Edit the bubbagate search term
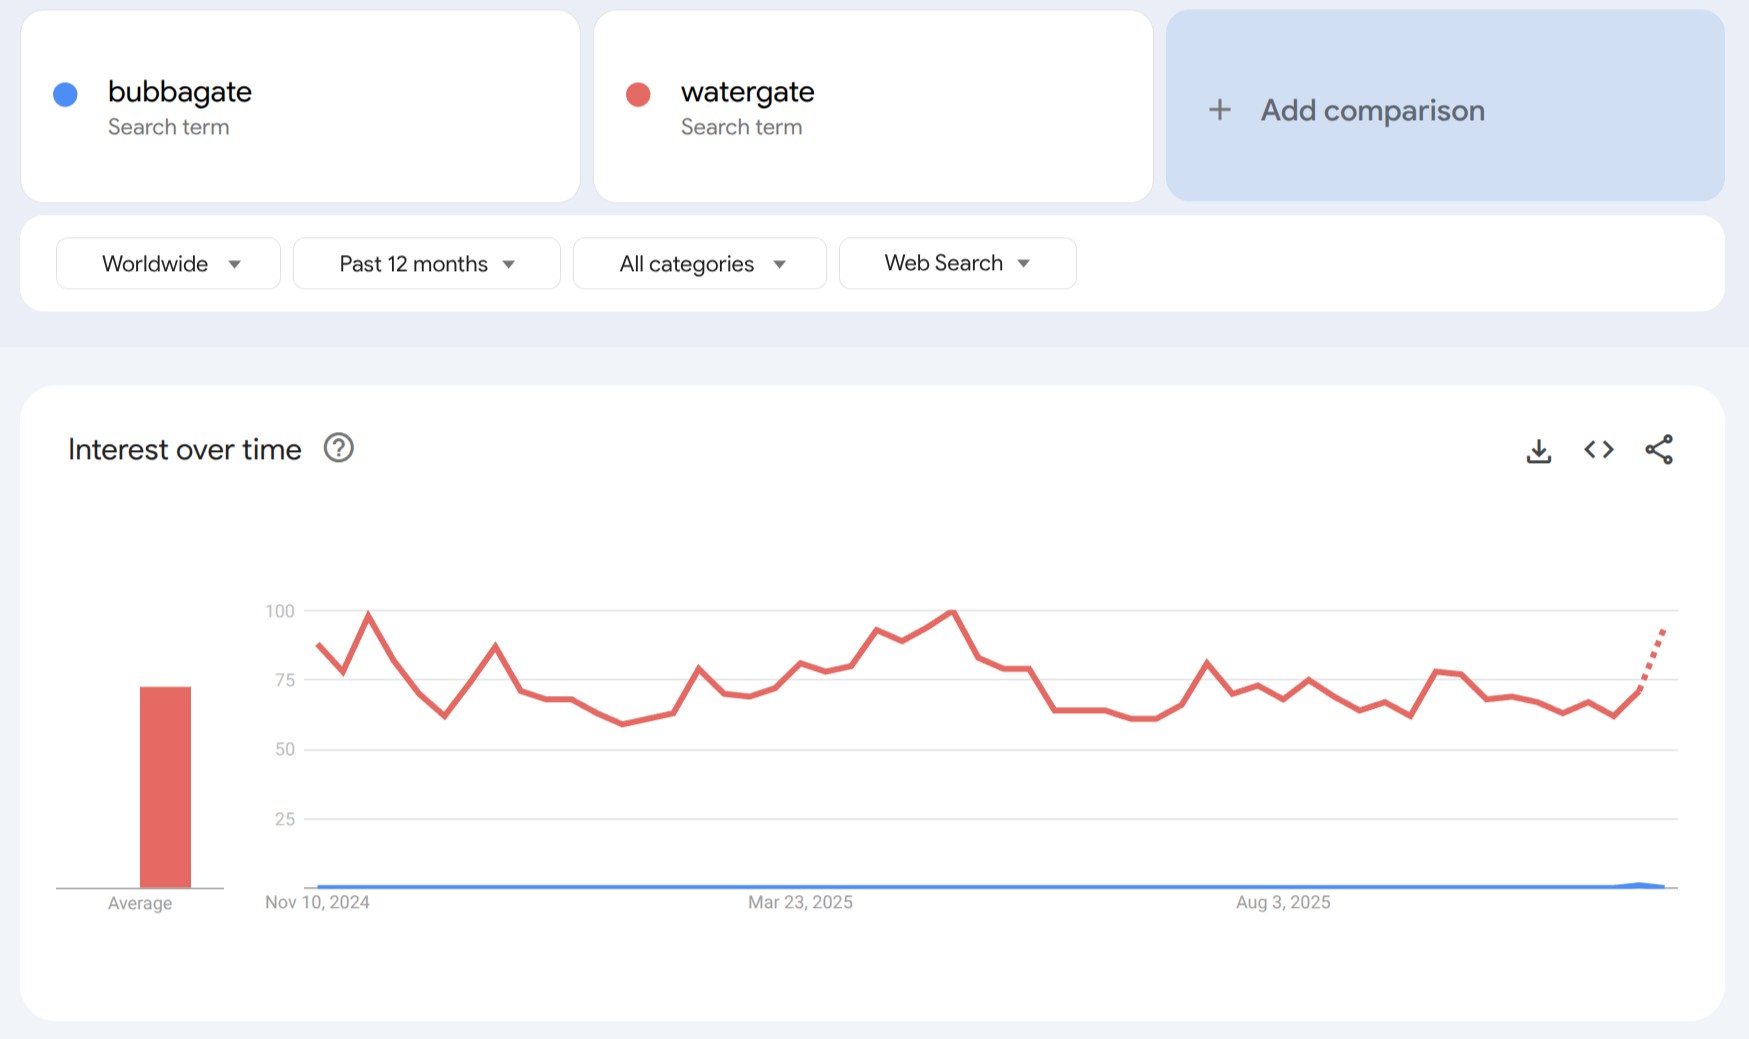Screen dimensions: 1749x1039 [x=180, y=92]
